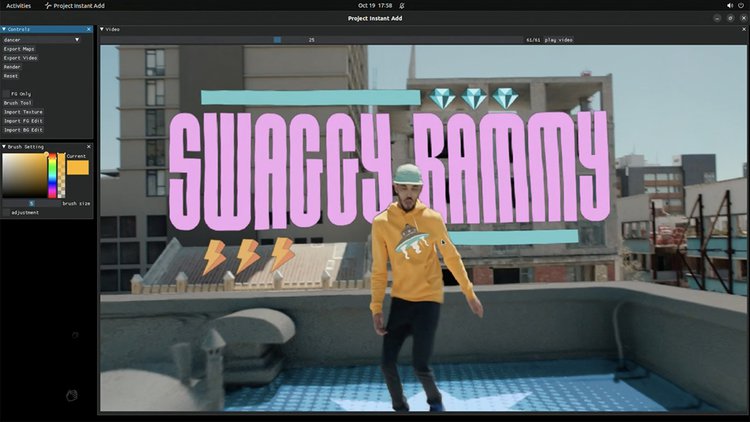Play the video with play video button
This screenshot has height=422, width=750.
(560, 40)
